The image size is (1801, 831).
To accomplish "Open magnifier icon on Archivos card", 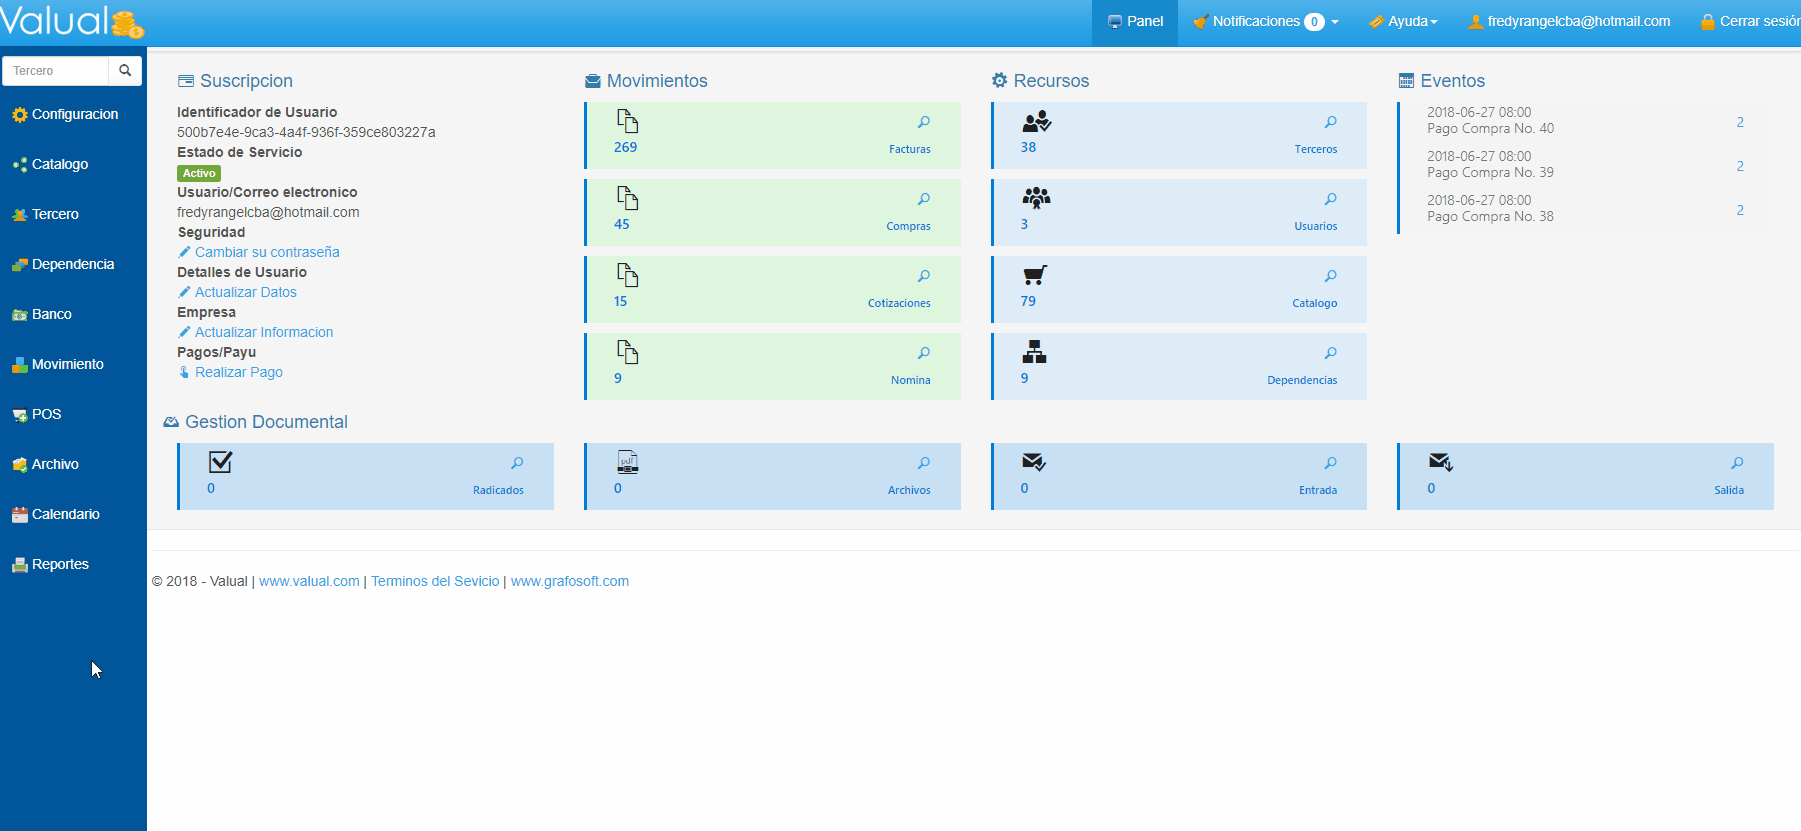I will [x=924, y=463].
